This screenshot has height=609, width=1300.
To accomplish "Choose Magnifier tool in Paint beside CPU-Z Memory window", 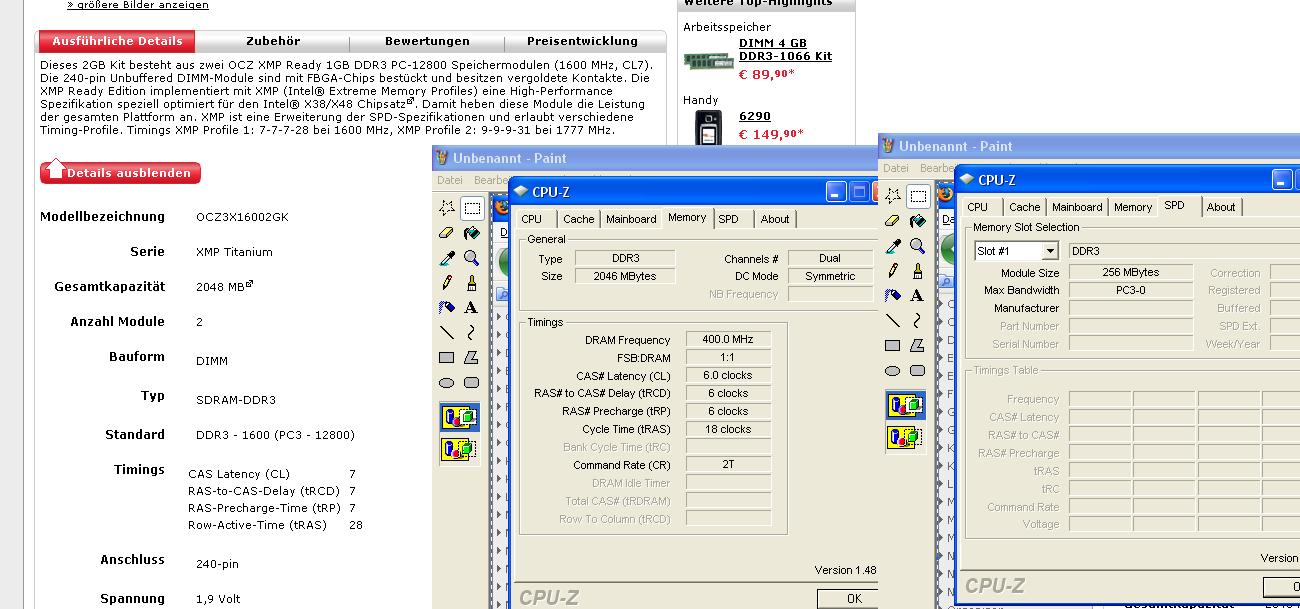I will [471, 258].
